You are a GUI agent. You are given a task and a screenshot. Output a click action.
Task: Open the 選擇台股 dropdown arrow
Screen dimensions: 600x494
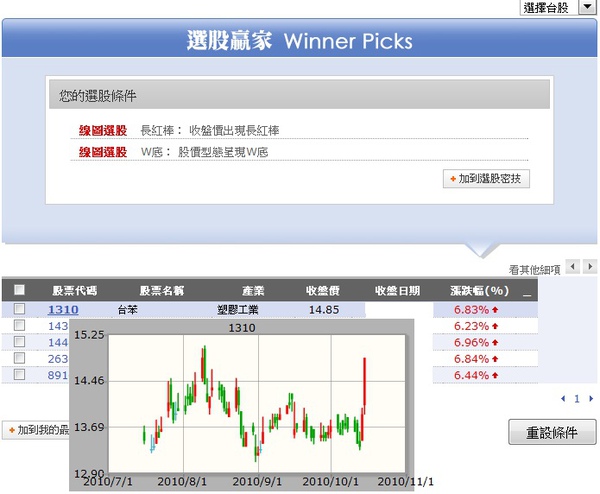pos(588,7)
